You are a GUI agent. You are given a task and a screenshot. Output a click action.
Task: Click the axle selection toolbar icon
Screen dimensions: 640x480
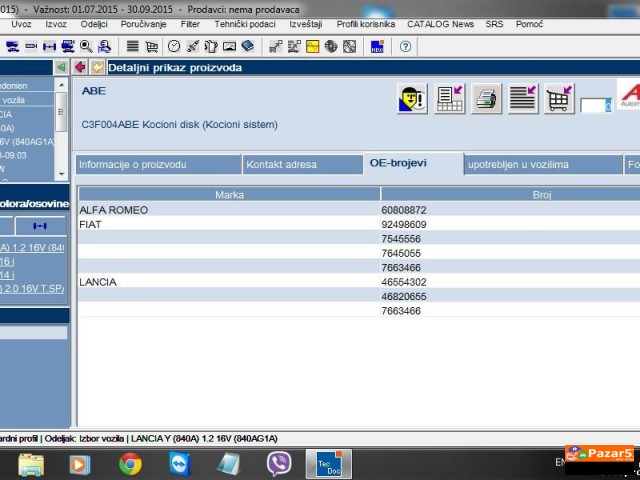pos(49,47)
